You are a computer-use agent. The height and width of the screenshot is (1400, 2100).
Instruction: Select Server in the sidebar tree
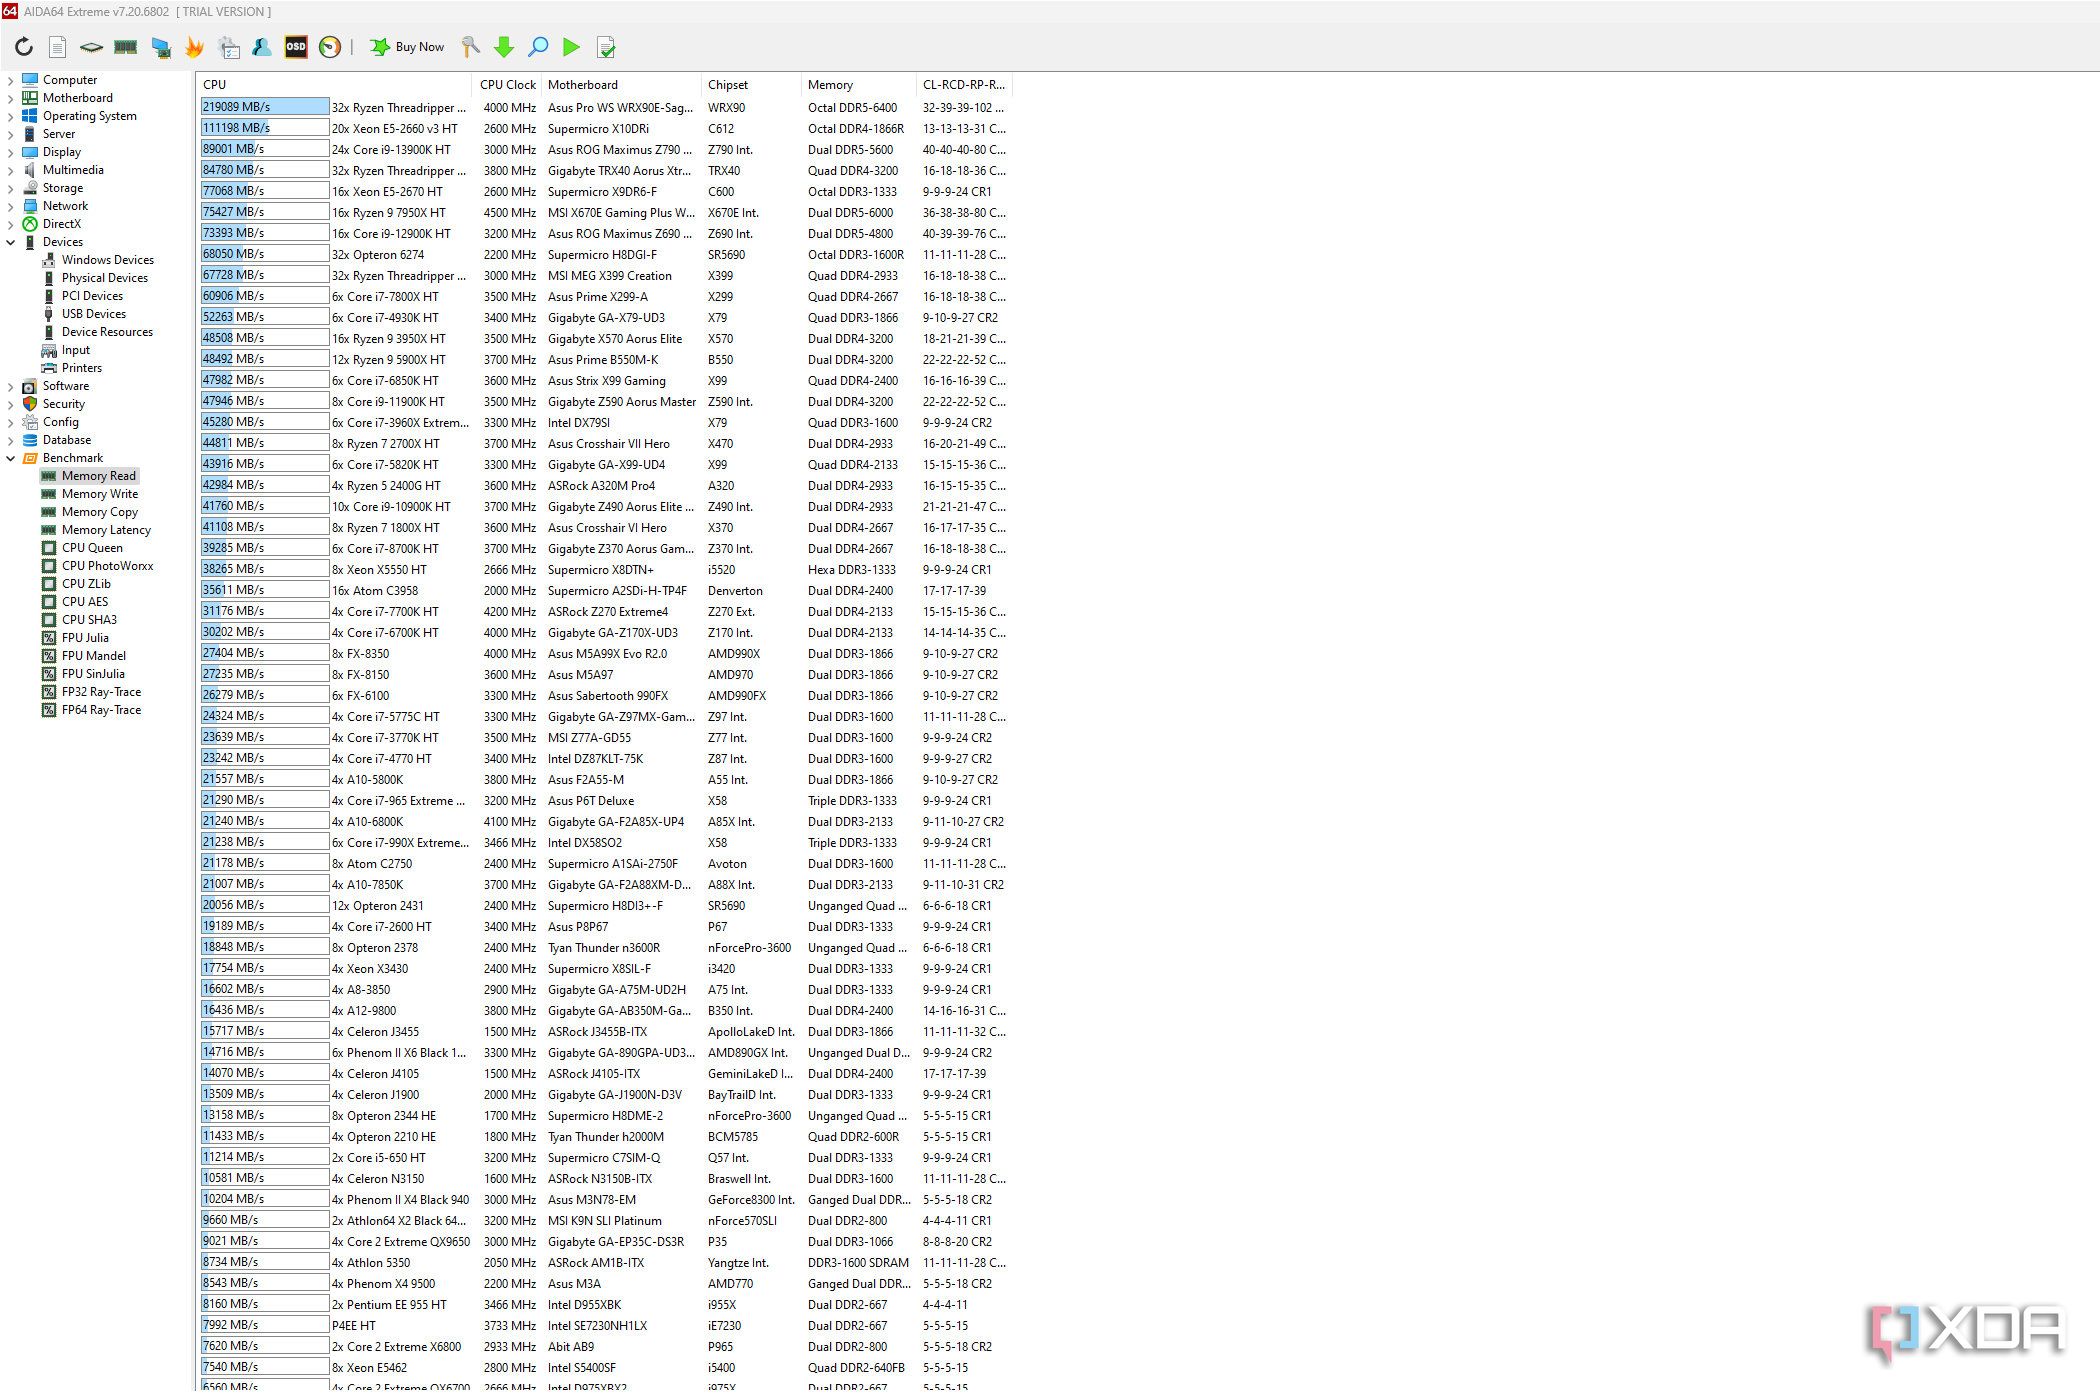pos(58,134)
